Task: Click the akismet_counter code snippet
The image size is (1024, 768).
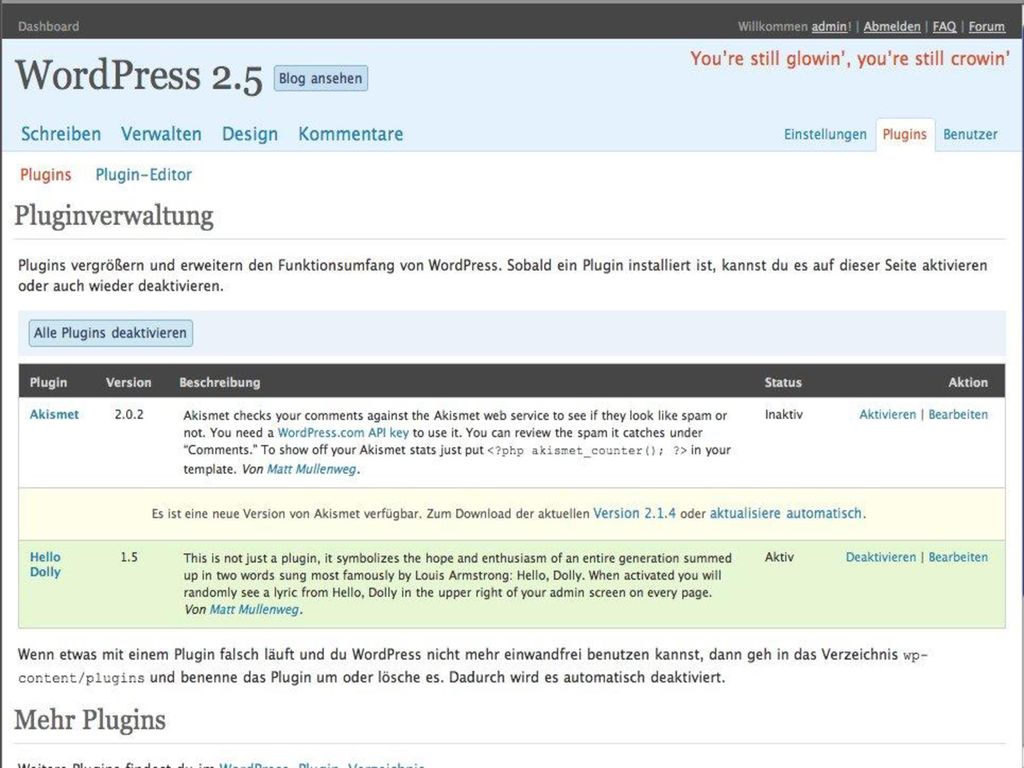Action: coord(587,451)
